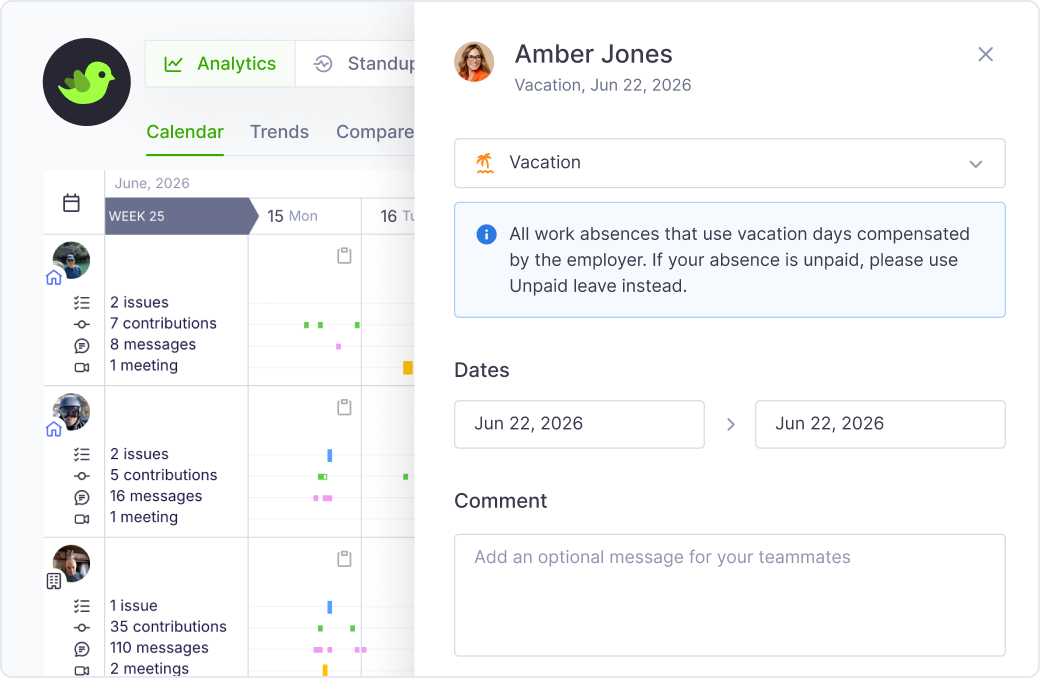This screenshot has width=1040, height=678.
Task: Select the Calendar sub-tab
Action: click(x=185, y=132)
